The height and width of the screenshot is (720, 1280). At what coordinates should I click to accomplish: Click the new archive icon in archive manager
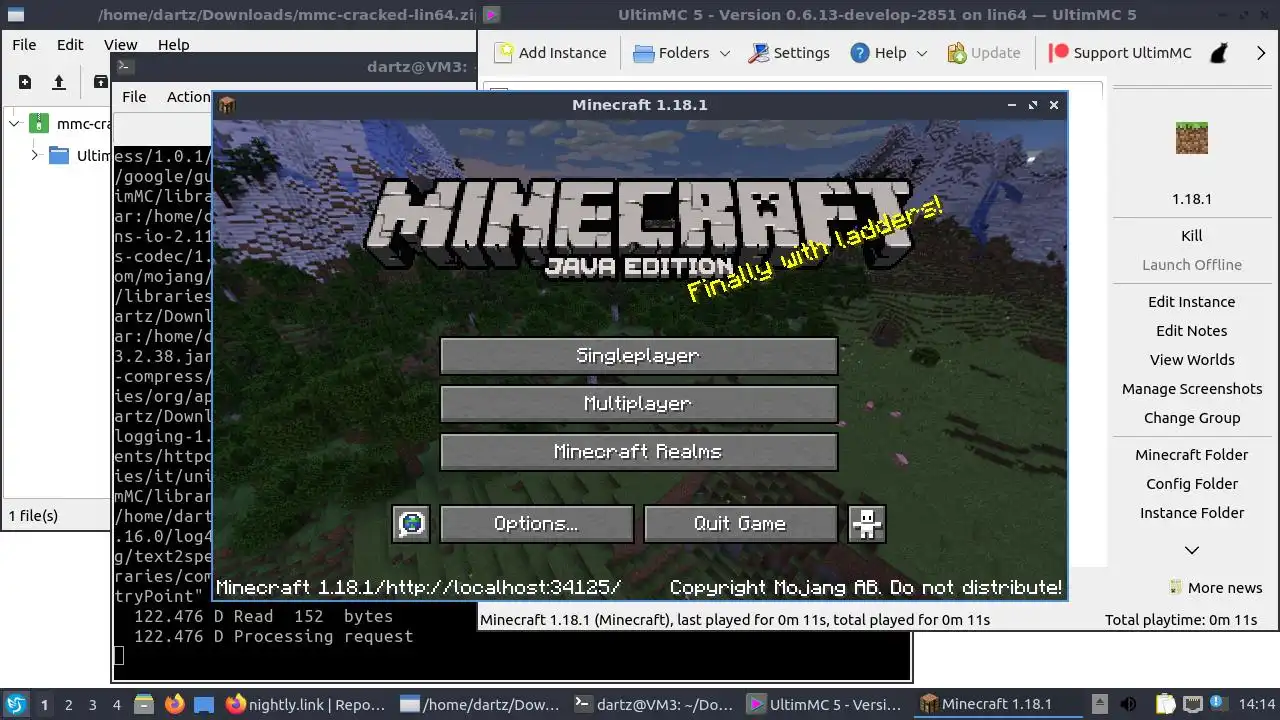click(25, 82)
